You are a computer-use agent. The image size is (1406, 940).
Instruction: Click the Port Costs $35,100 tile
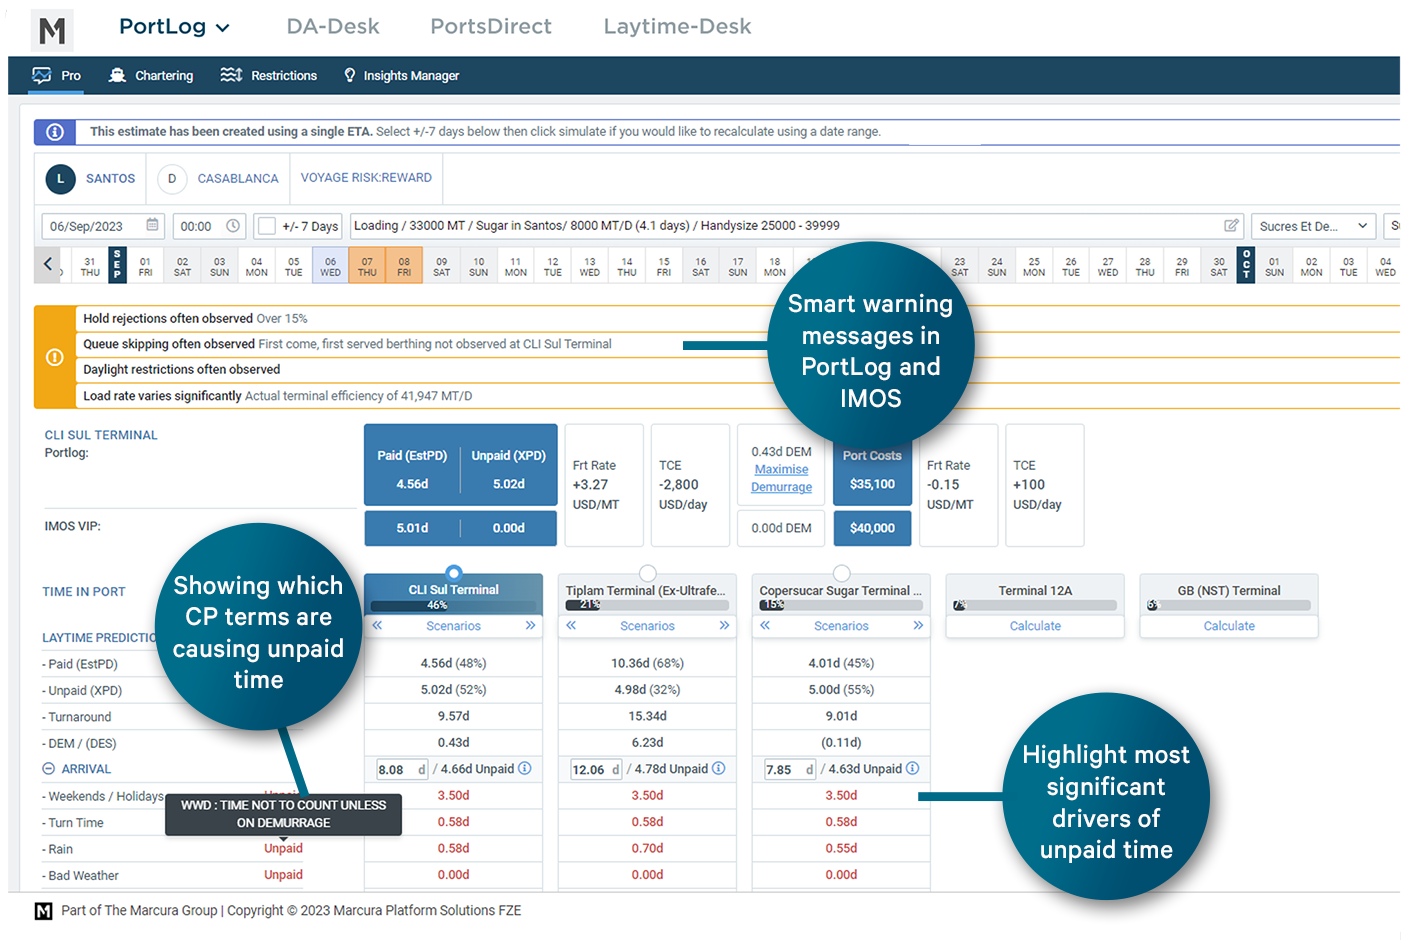[x=872, y=470]
